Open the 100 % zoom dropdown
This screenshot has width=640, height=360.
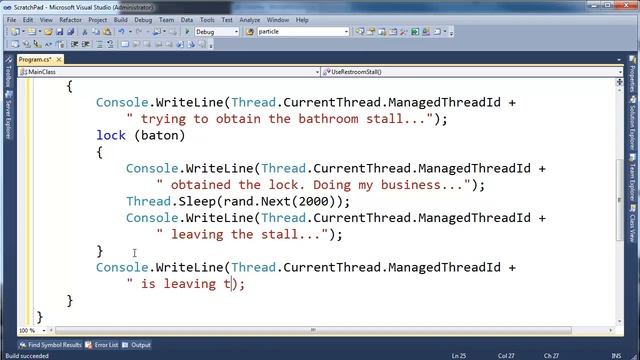click(44, 330)
